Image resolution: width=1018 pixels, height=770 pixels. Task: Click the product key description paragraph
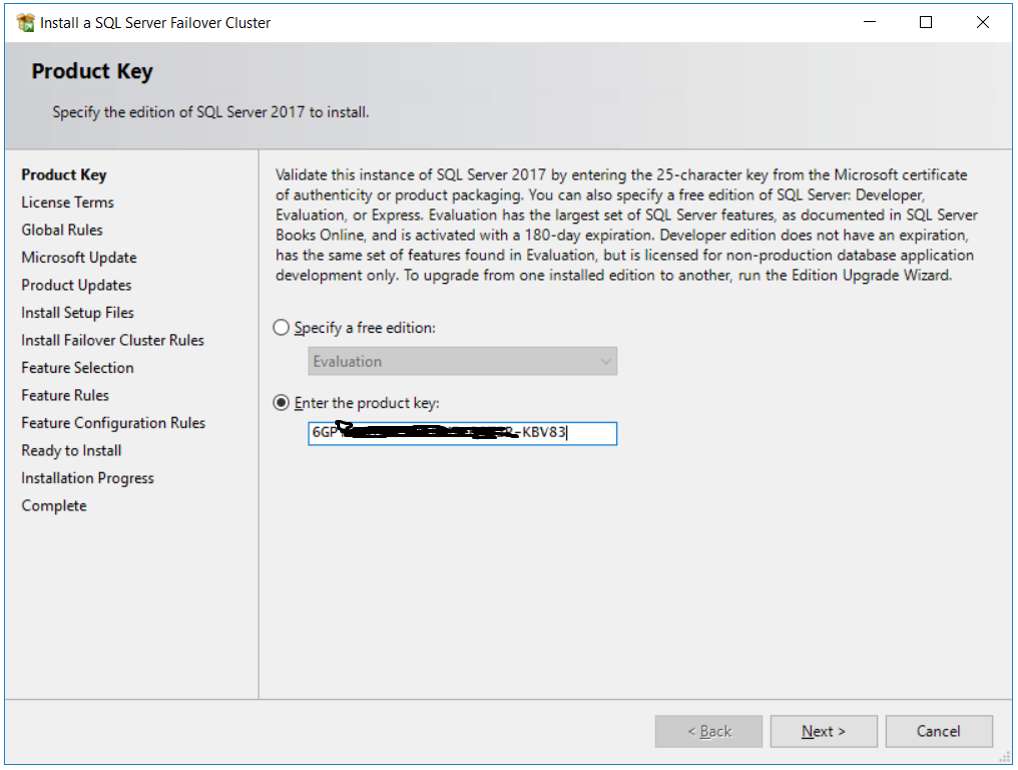pyautogui.click(x=626, y=225)
